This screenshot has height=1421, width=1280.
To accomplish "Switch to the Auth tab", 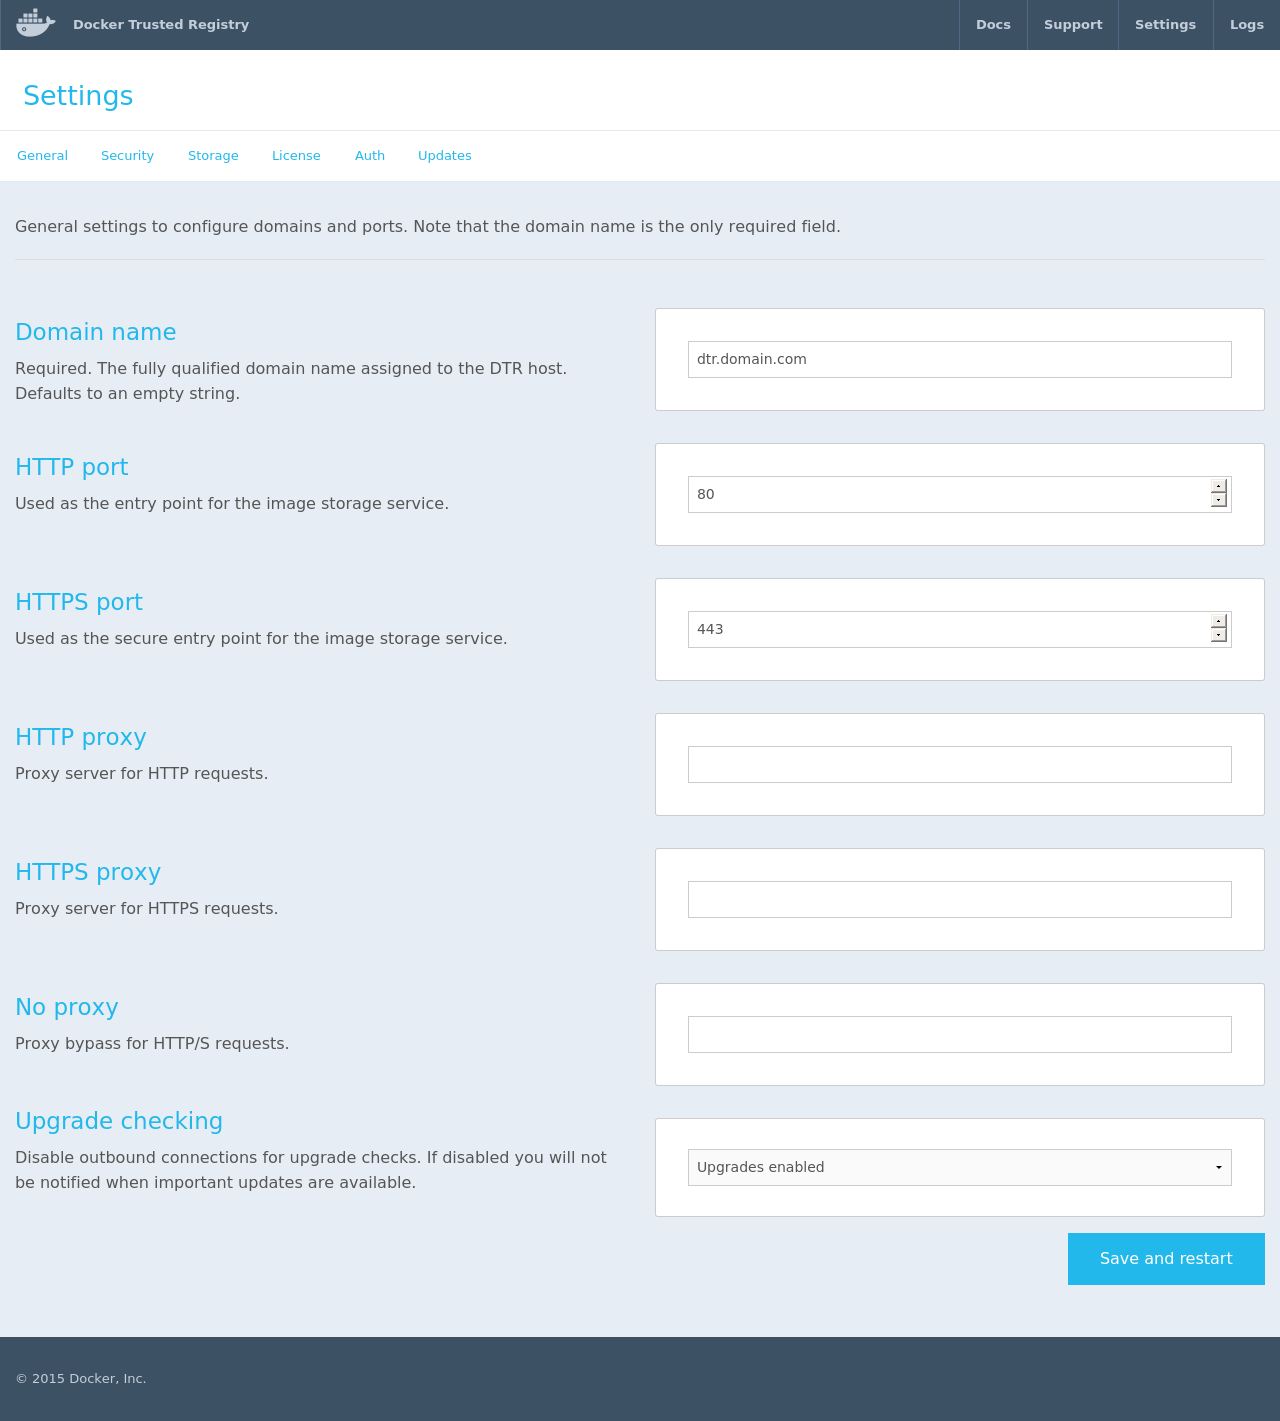I will click(370, 155).
